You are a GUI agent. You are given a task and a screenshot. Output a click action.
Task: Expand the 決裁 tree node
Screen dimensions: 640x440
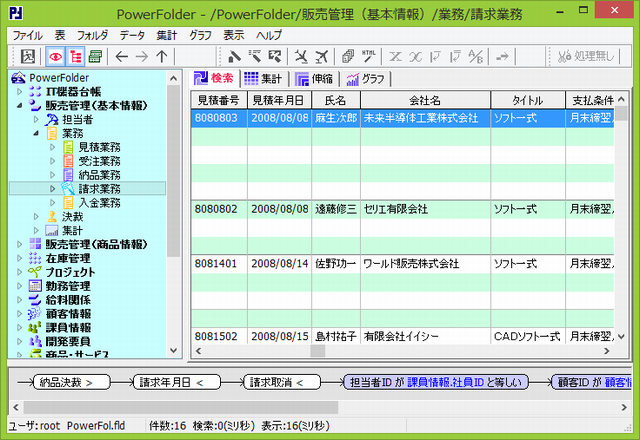[36, 217]
